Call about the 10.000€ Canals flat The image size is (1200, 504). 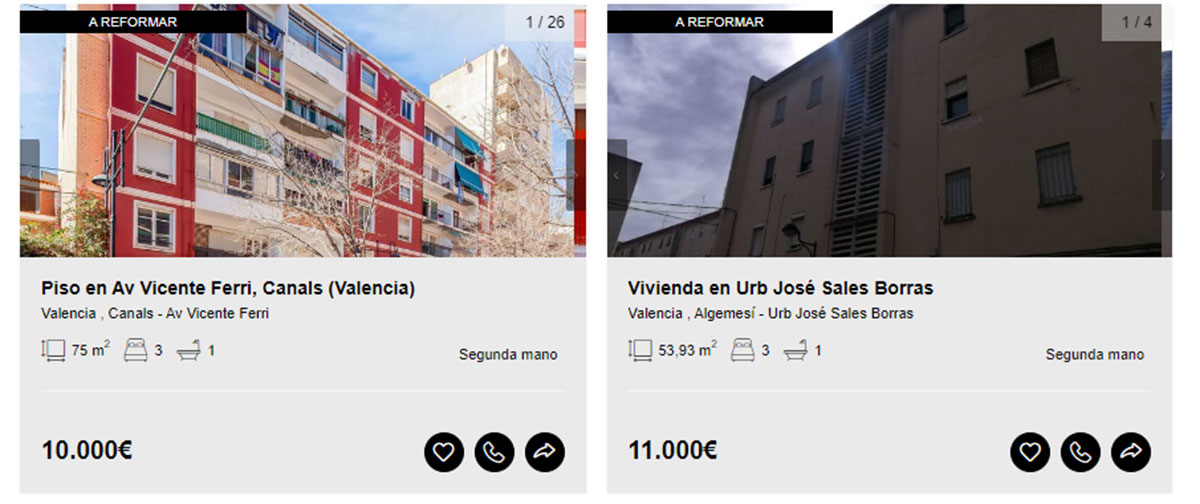494,452
